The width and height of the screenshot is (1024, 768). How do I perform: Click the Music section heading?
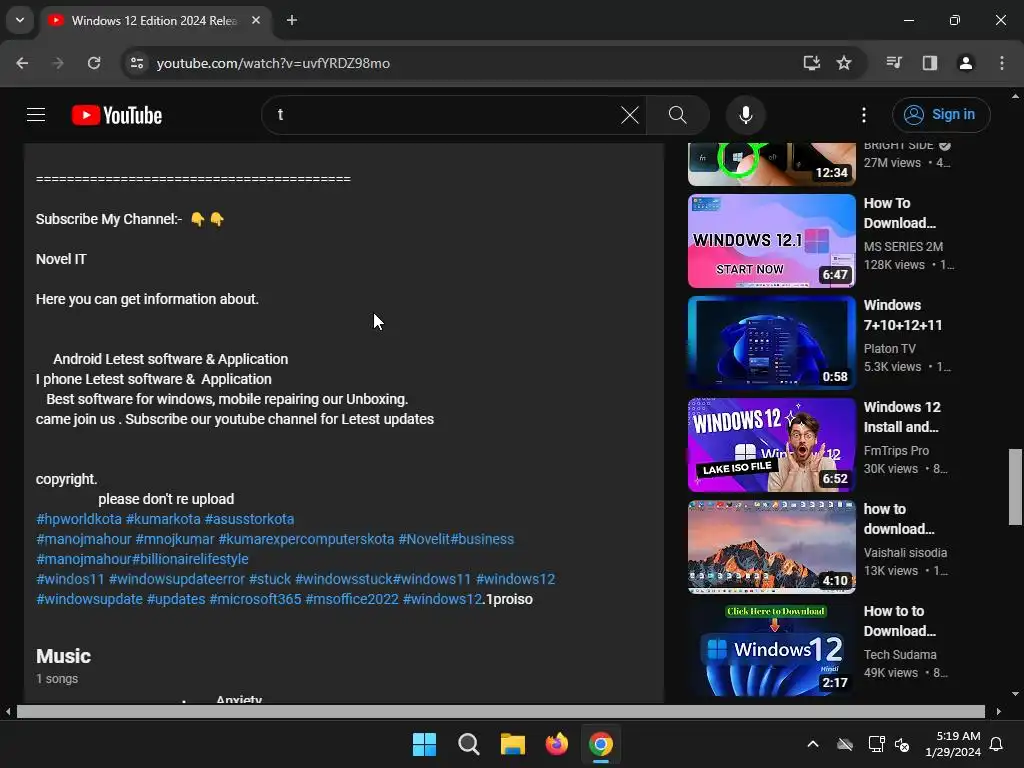(63, 656)
